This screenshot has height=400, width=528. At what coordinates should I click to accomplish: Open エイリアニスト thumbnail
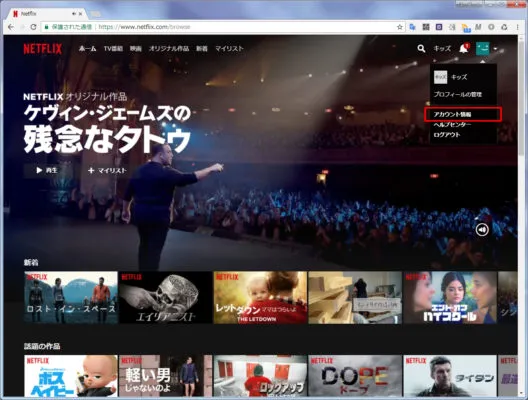[x=166, y=298]
